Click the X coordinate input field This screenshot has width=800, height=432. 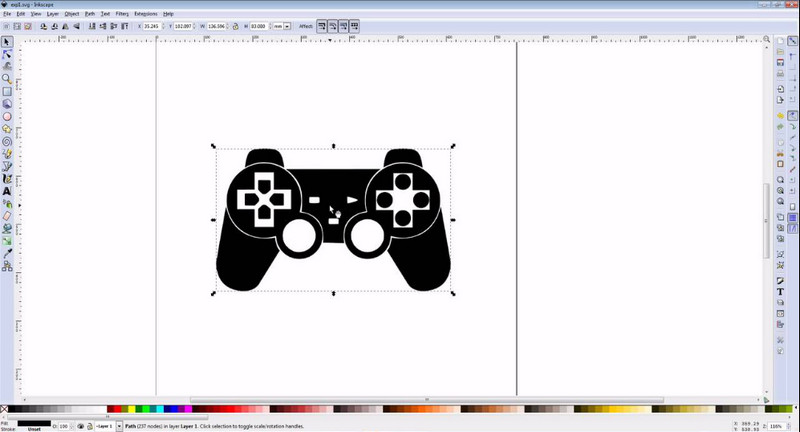pyautogui.click(x=151, y=26)
